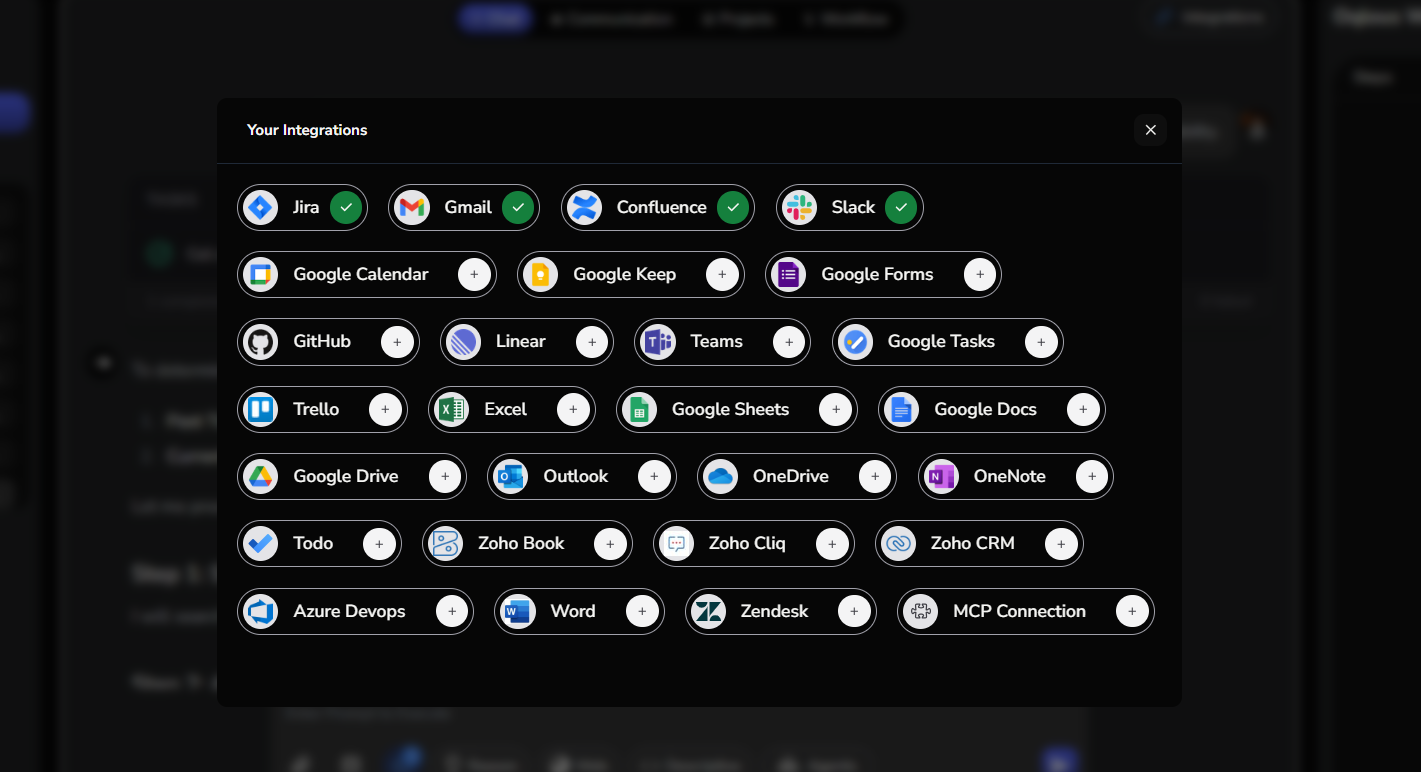Click the Slack logo icon
1421x772 pixels.
click(799, 208)
